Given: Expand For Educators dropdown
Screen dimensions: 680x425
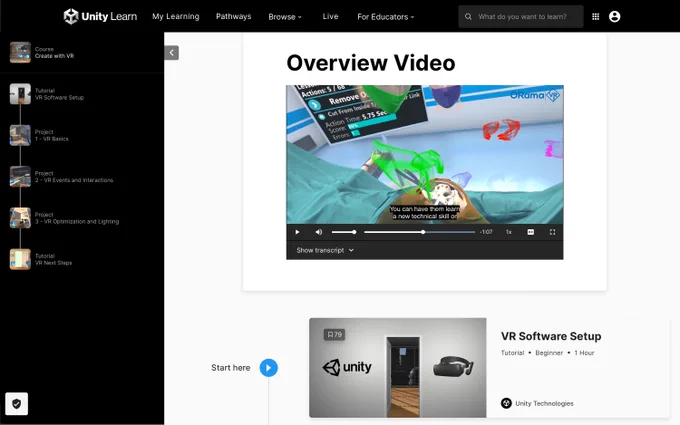Looking at the screenshot, I should pyautogui.click(x=386, y=17).
